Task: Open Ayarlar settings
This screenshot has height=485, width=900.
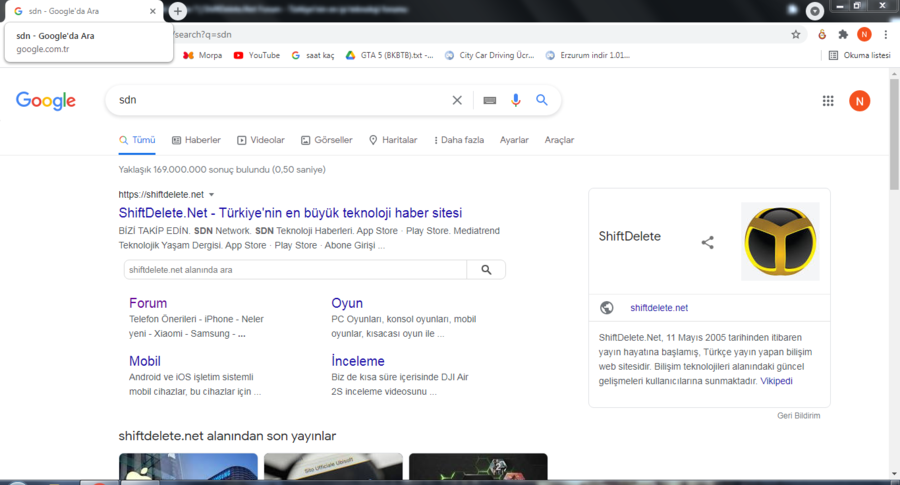Action: click(514, 140)
